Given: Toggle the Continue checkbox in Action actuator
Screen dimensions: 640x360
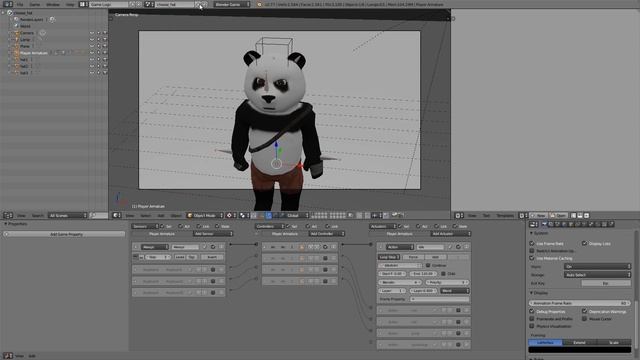Looking at the screenshot, I should tap(428, 266).
